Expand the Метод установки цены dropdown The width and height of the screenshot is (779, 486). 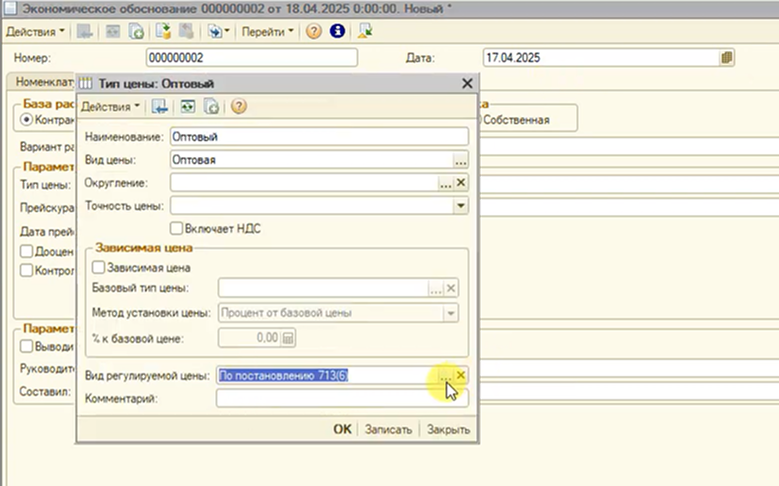click(451, 313)
